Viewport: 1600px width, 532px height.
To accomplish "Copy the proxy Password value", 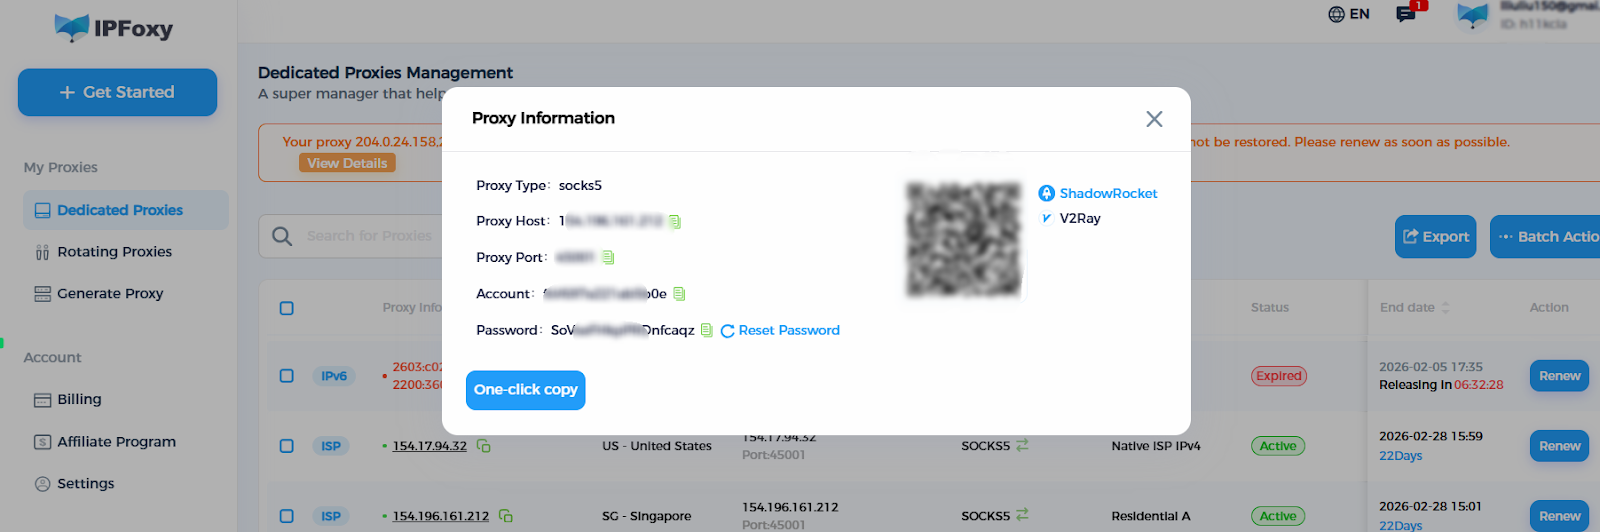I will pyautogui.click(x=707, y=331).
